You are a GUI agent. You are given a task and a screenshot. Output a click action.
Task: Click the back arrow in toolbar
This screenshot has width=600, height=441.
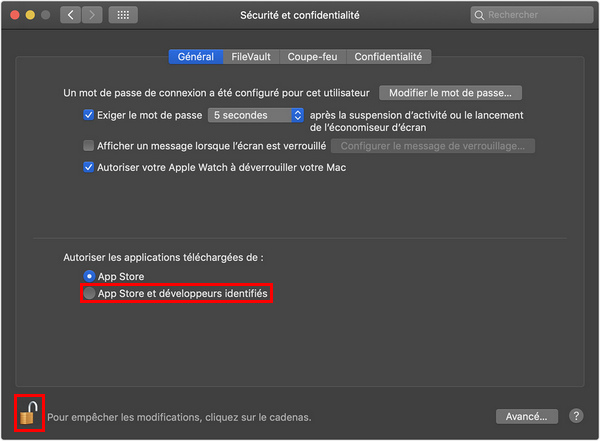coord(71,15)
